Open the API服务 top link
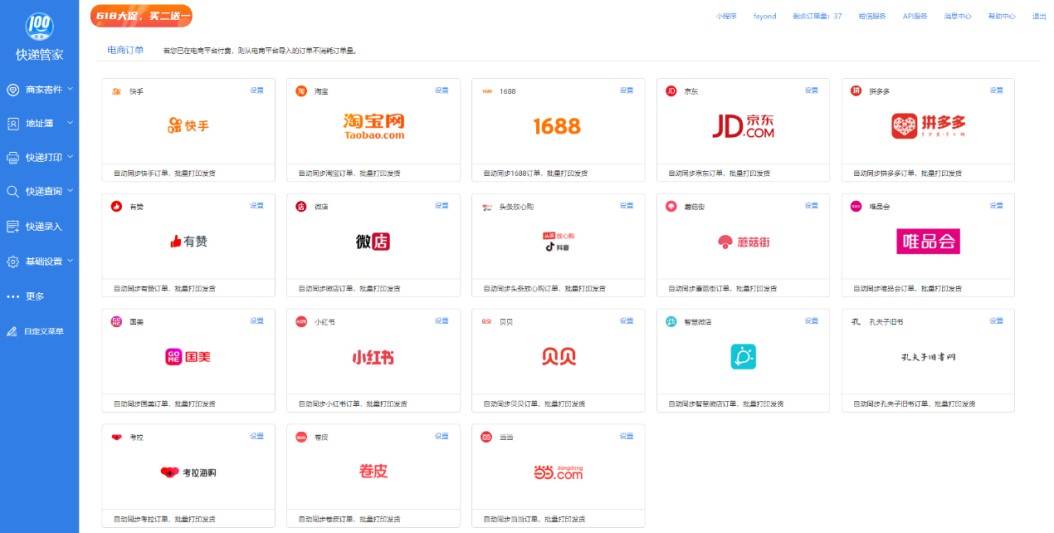Viewport: 1054px width, 533px height. click(x=915, y=16)
